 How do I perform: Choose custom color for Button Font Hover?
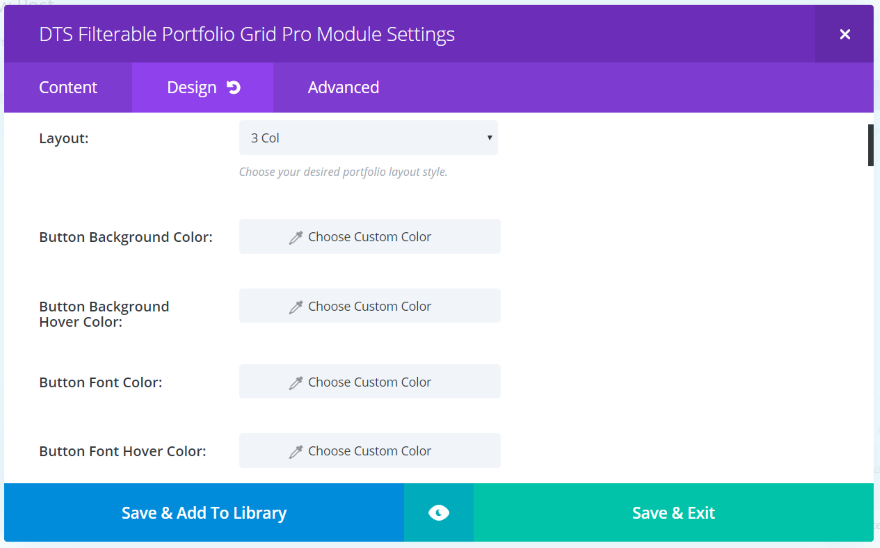point(370,451)
